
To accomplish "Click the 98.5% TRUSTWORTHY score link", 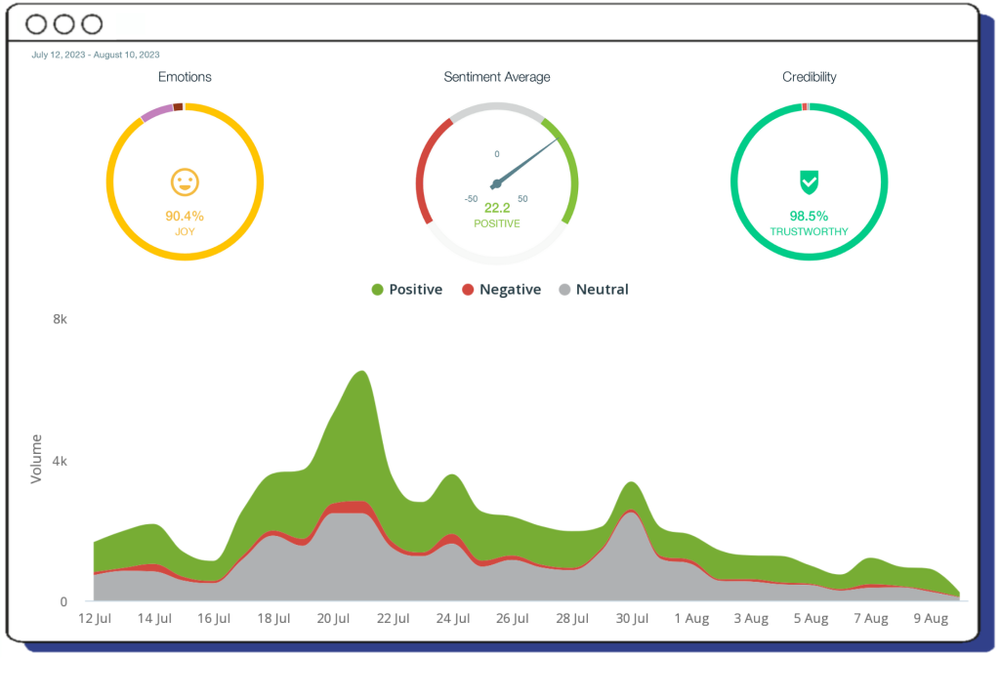I will pos(808,218).
